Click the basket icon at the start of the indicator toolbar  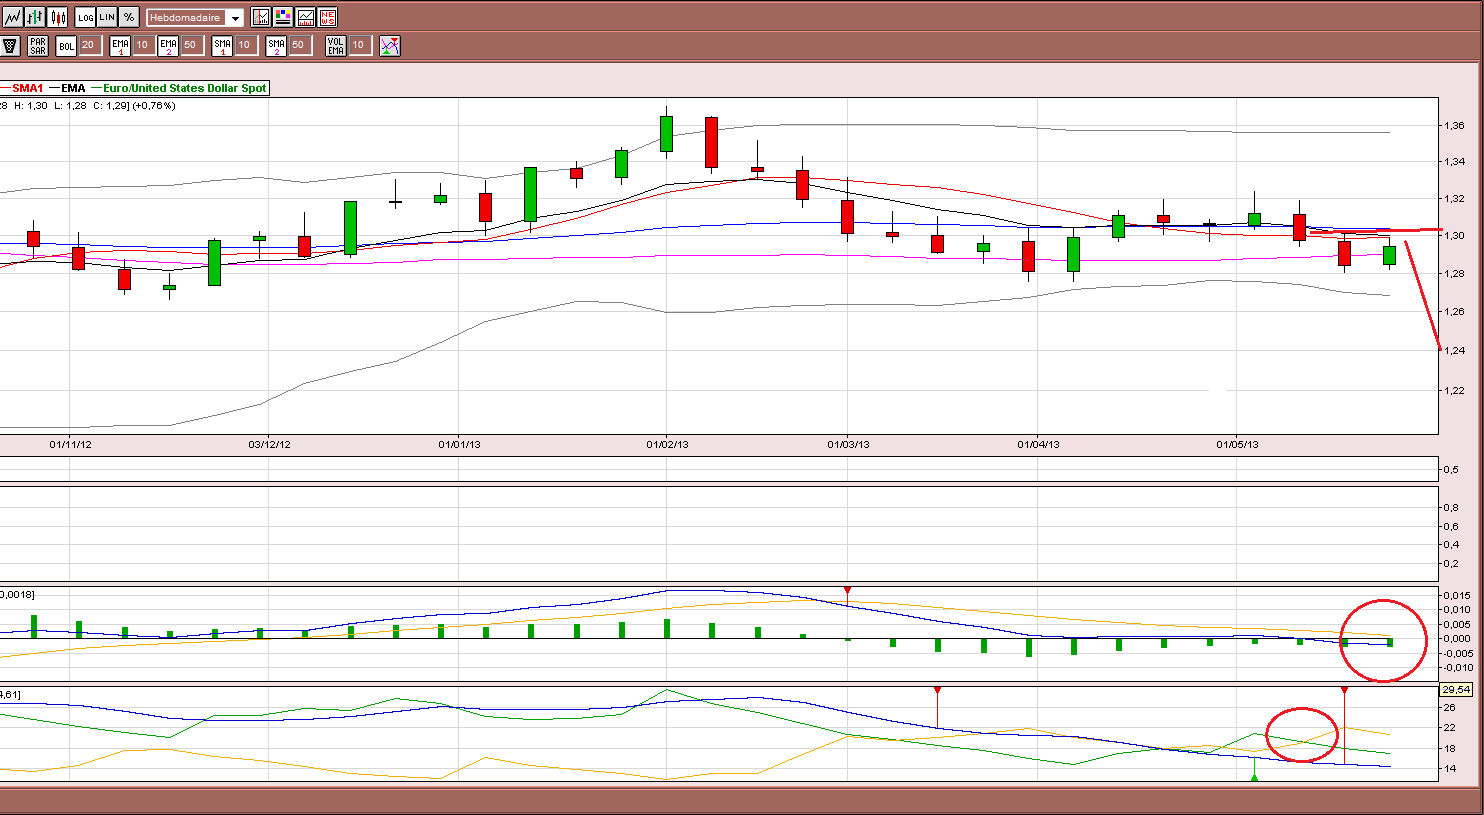coord(10,45)
